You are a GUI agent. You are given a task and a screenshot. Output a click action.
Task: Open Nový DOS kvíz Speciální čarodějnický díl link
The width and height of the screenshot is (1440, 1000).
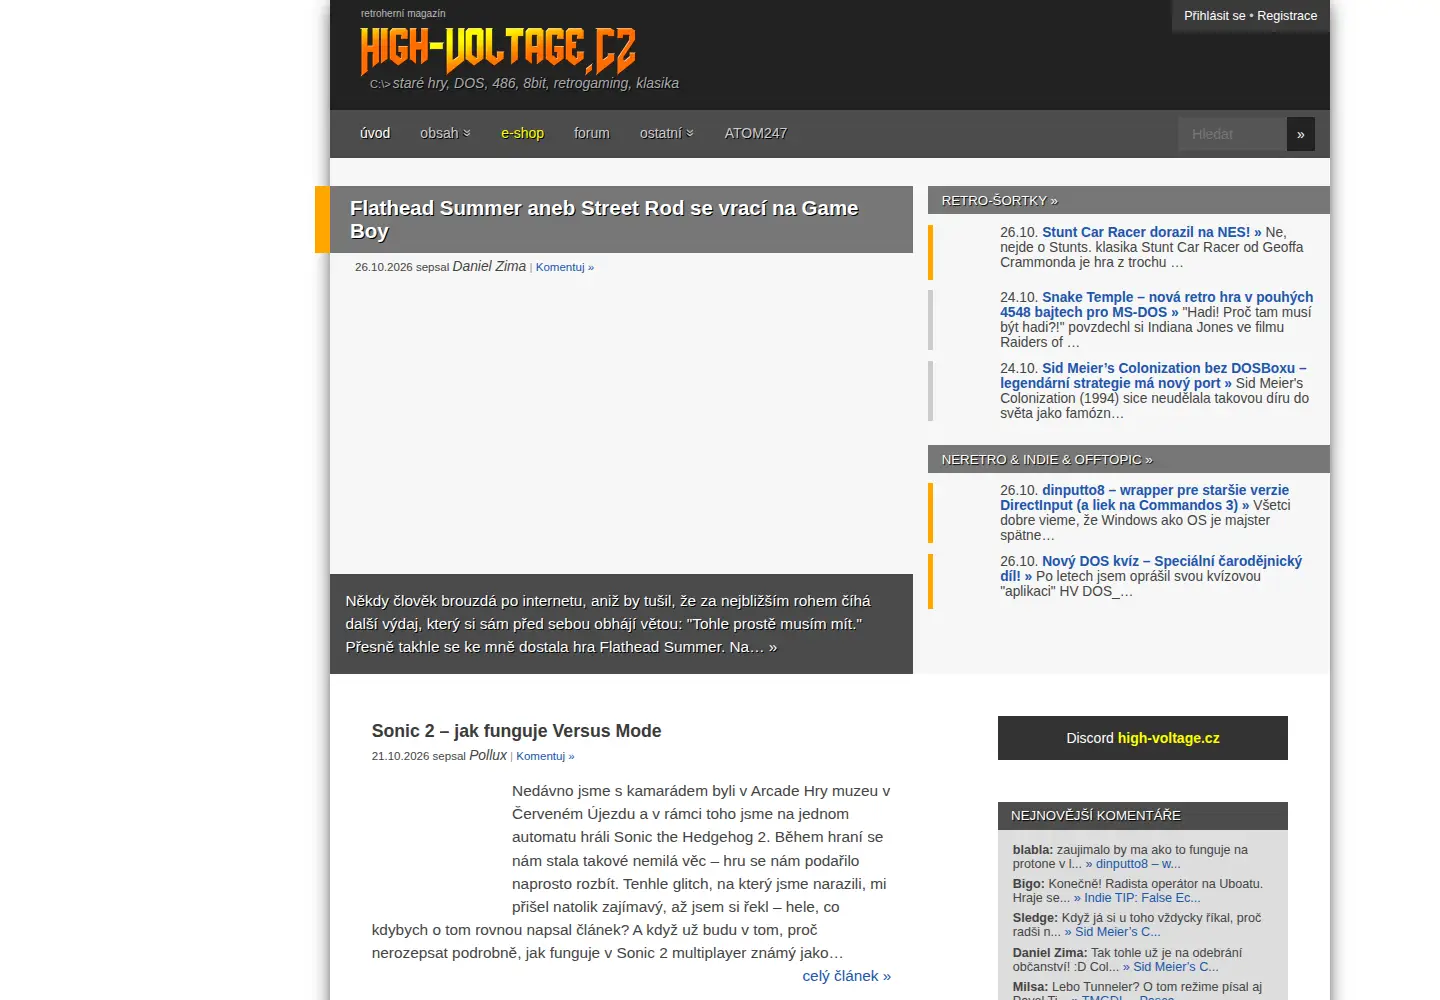tap(1151, 568)
